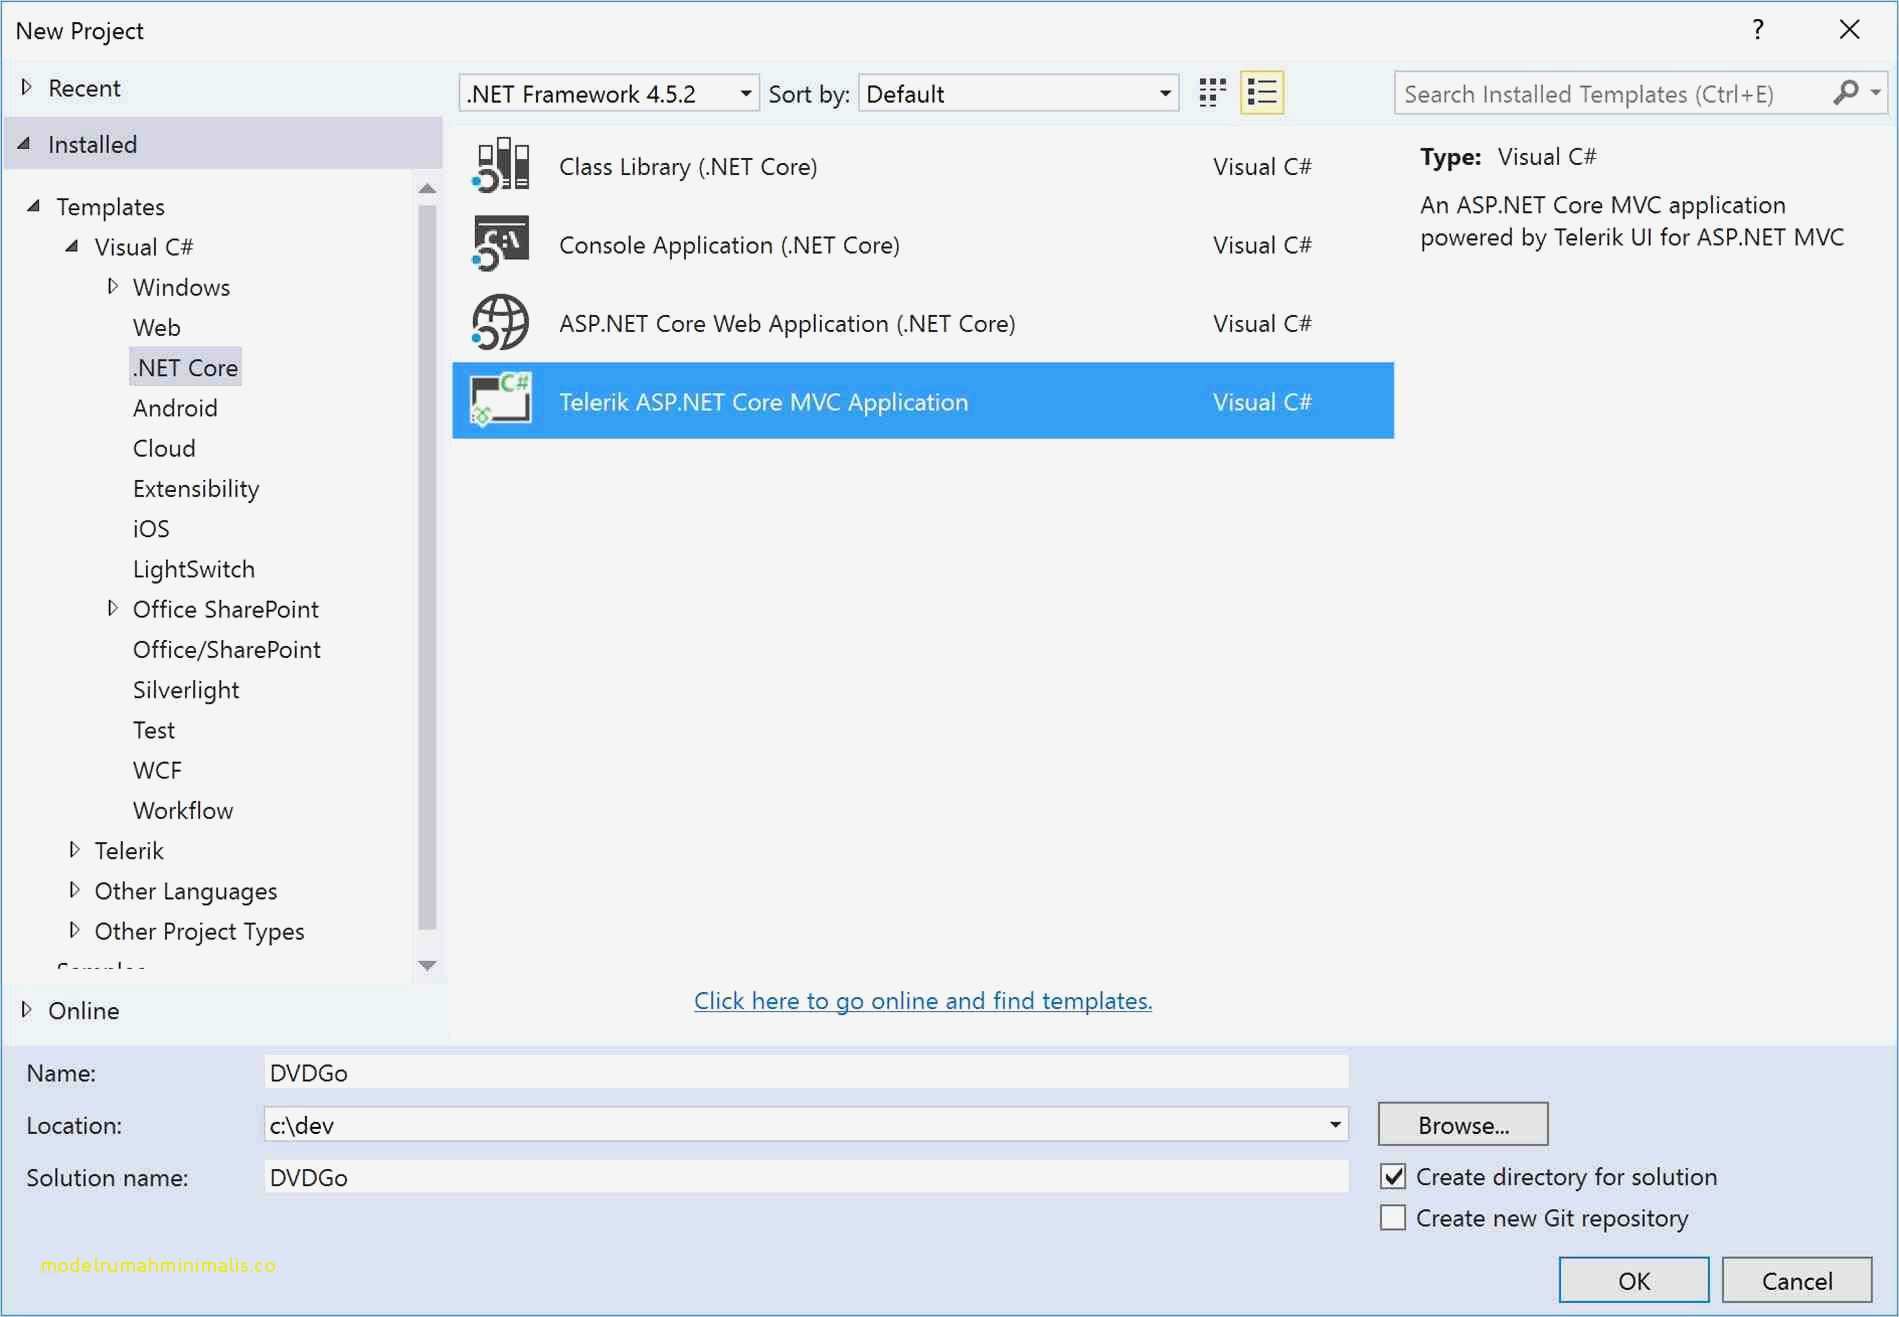
Task: Click the Solution name input field
Action: pos(806,1177)
